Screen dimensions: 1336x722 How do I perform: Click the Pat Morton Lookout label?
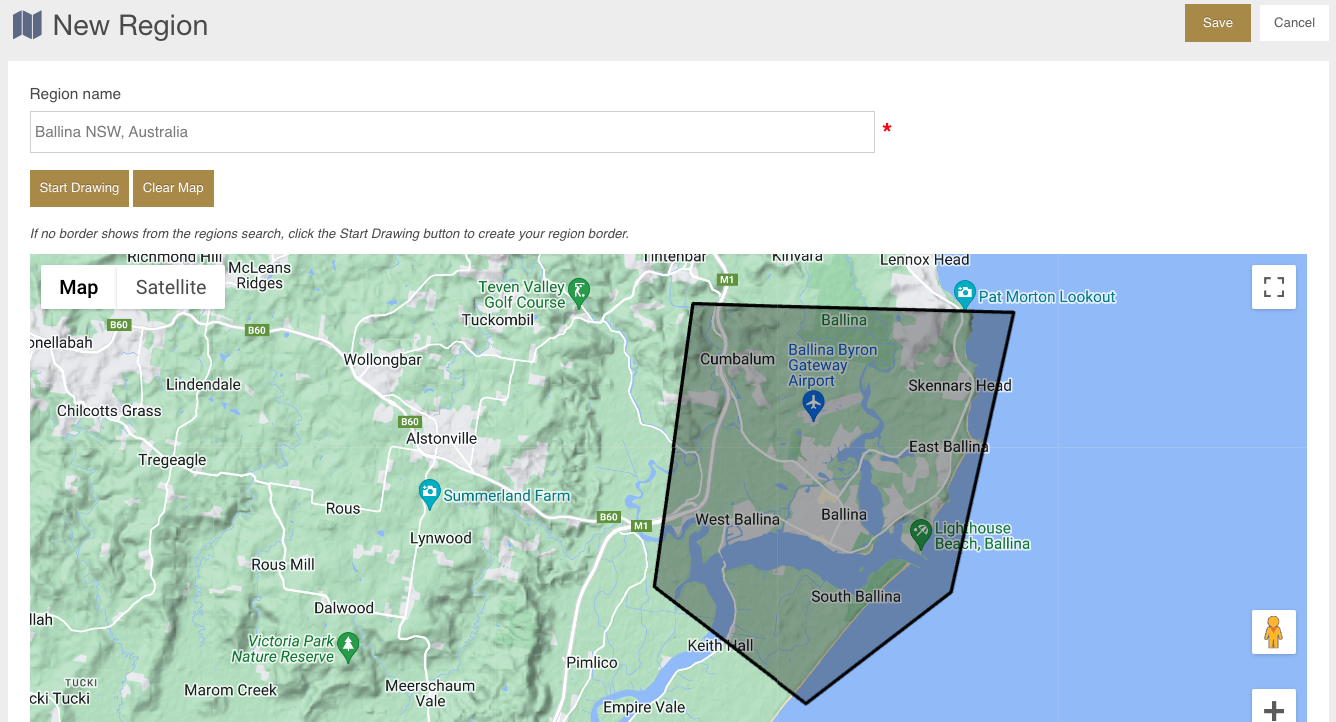point(1047,297)
